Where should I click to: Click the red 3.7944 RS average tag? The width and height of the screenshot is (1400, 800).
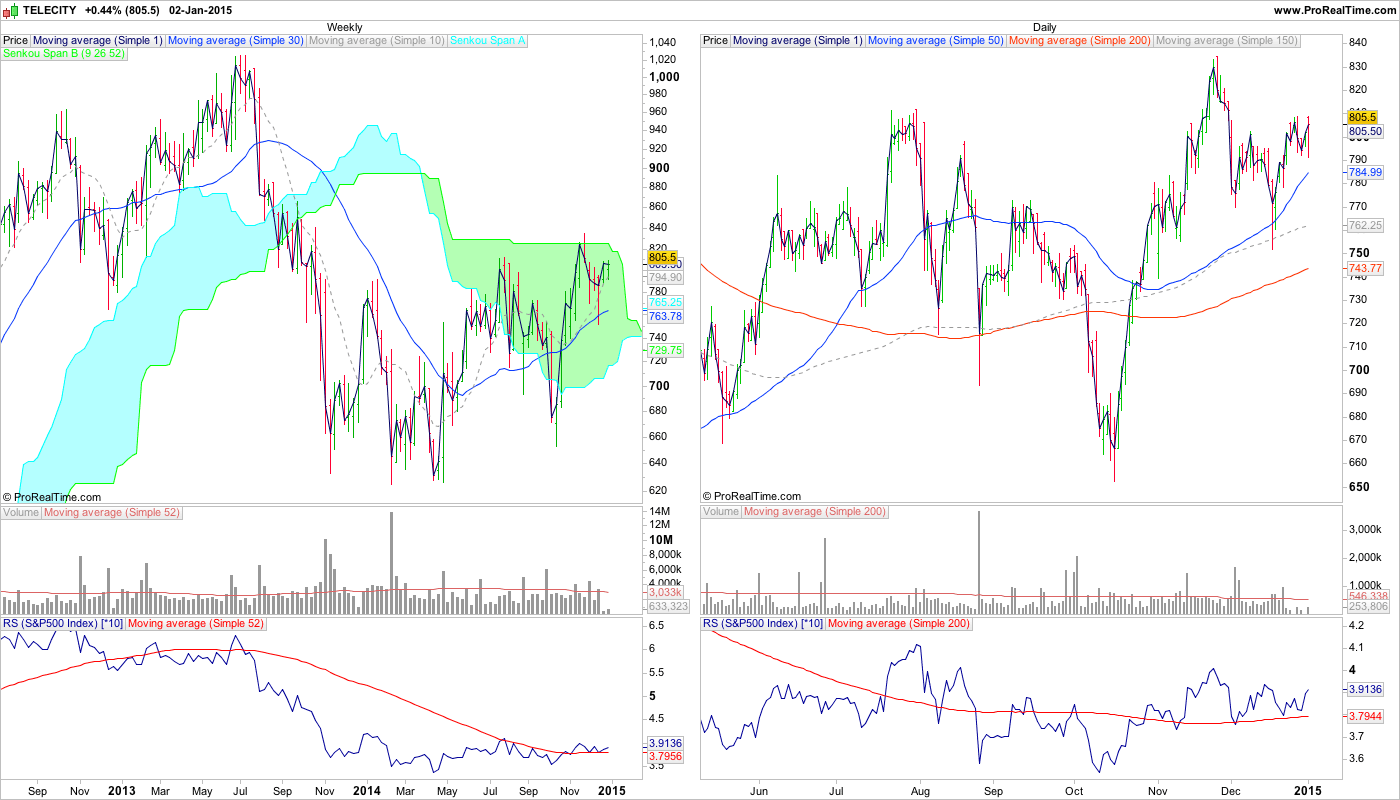[1366, 716]
